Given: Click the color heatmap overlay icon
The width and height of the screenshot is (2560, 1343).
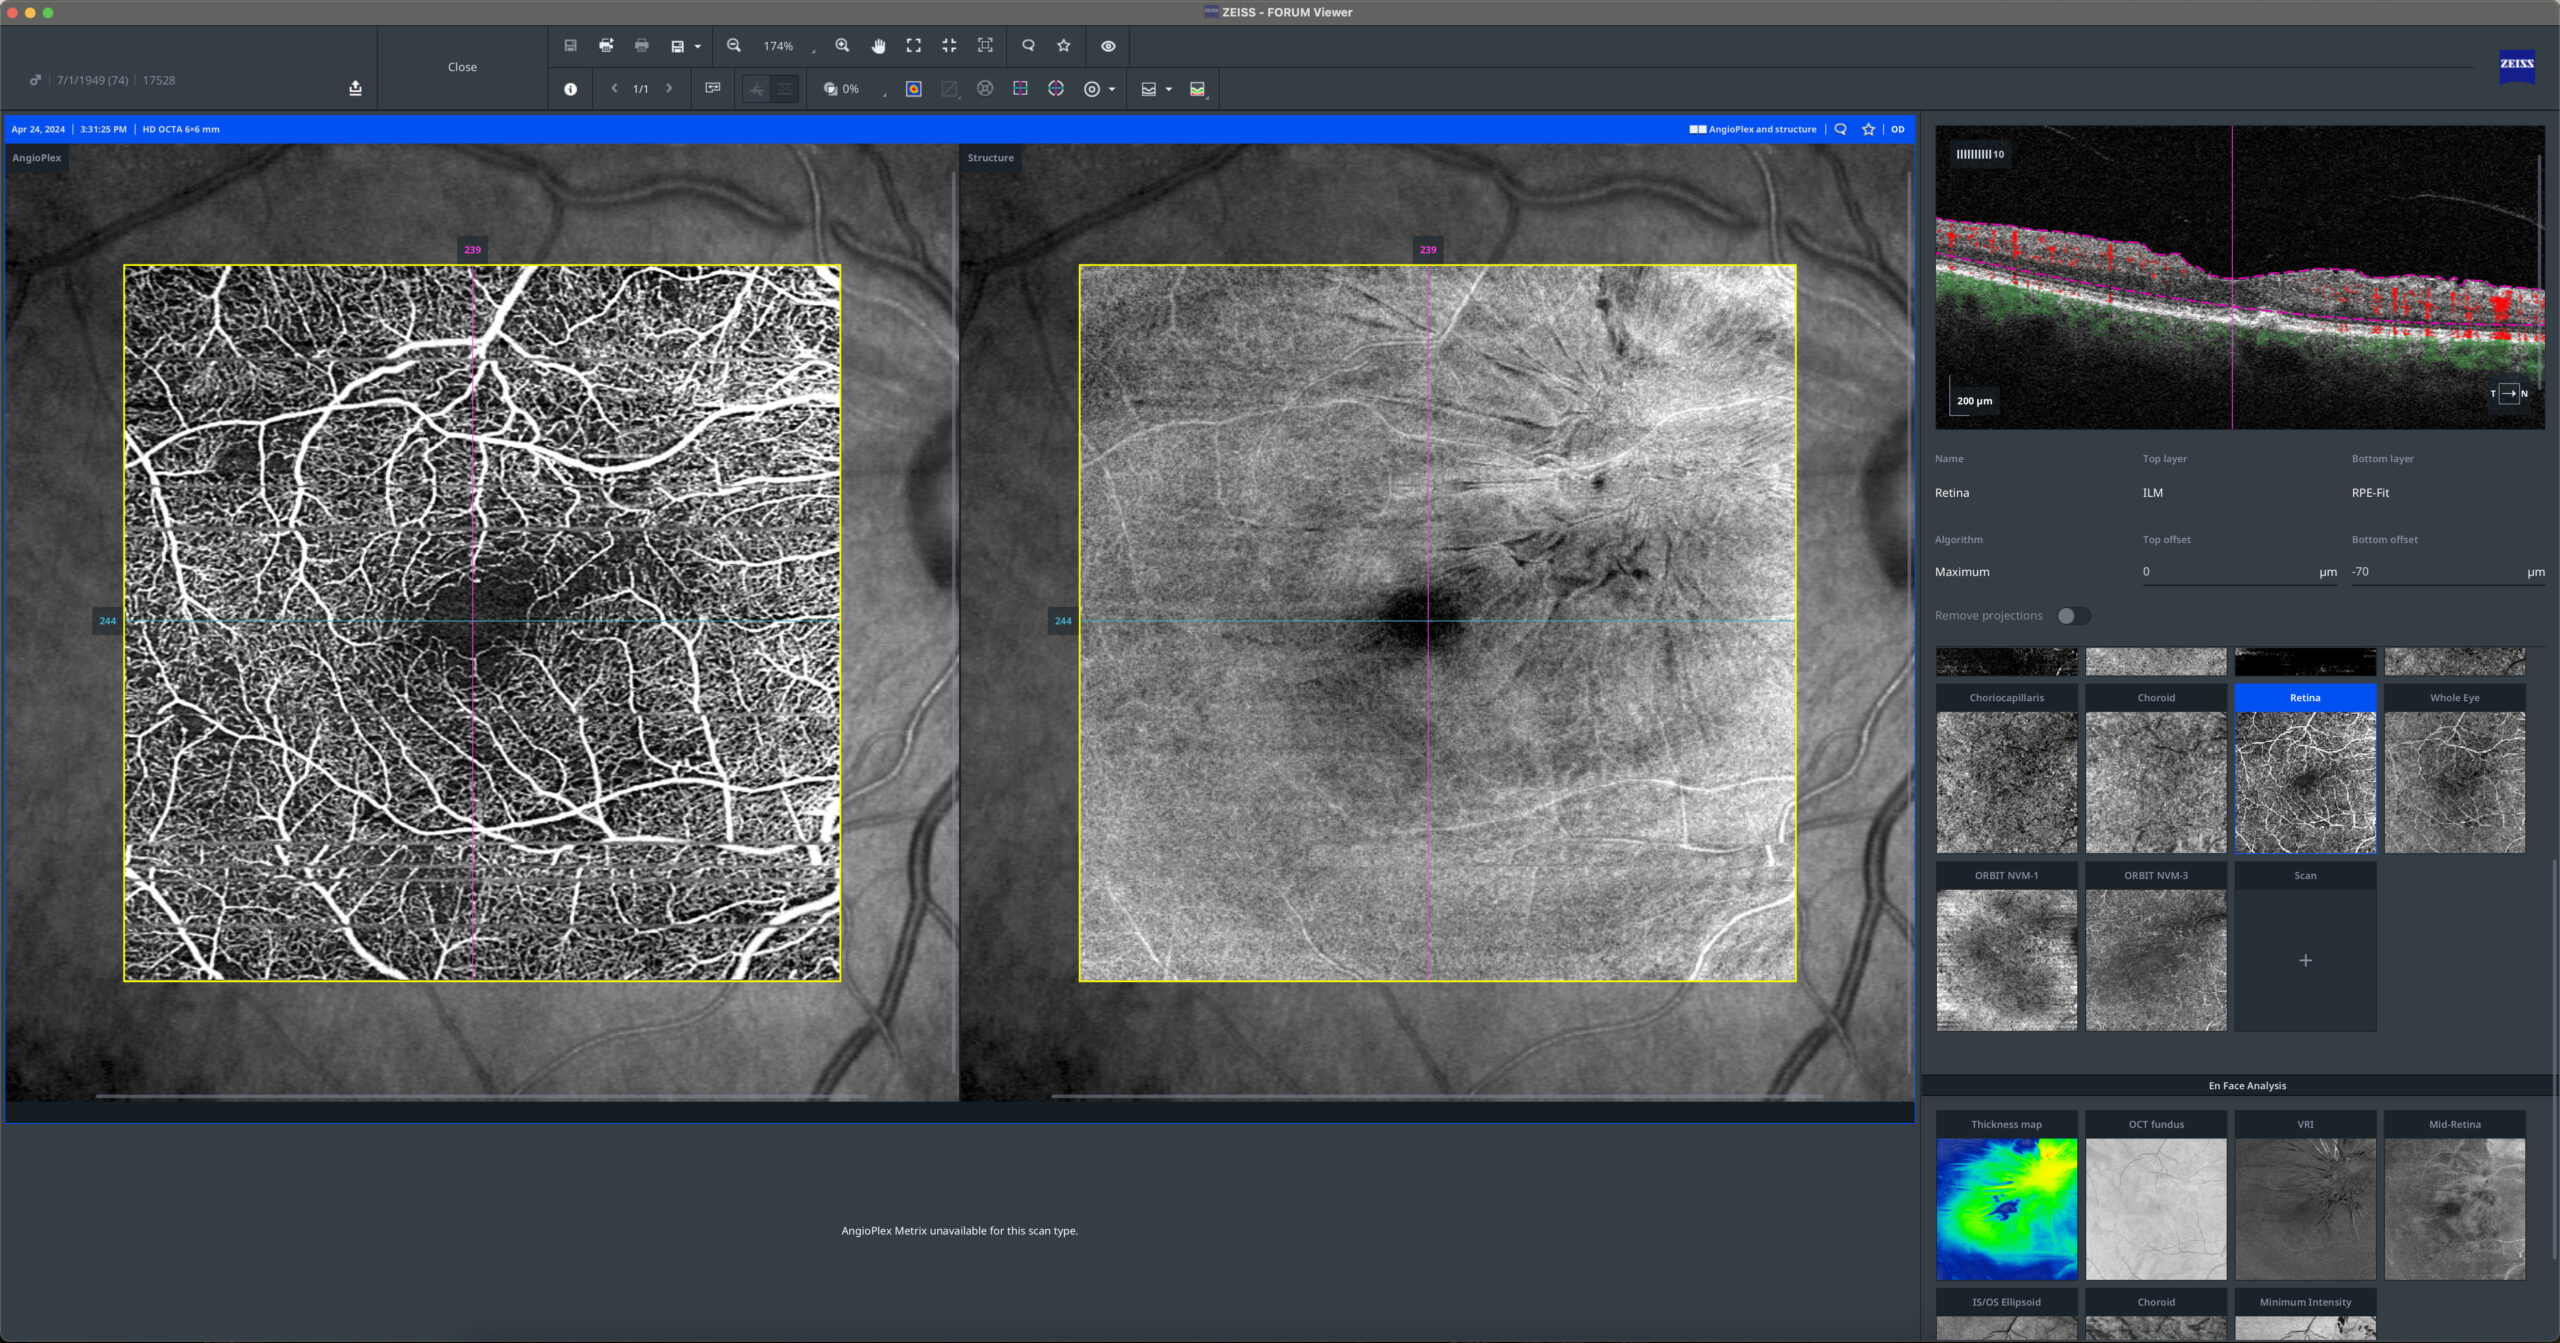Looking at the screenshot, I should [913, 89].
